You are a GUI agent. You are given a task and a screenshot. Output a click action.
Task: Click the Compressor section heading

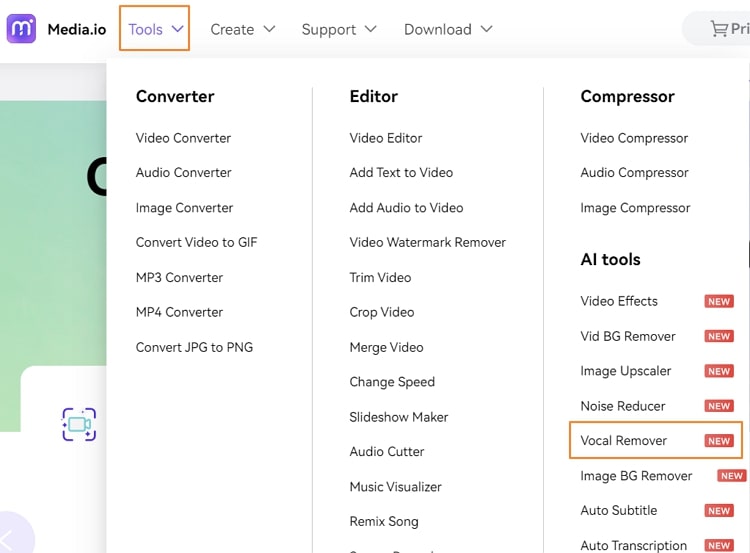pyautogui.click(x=628, y=97)
